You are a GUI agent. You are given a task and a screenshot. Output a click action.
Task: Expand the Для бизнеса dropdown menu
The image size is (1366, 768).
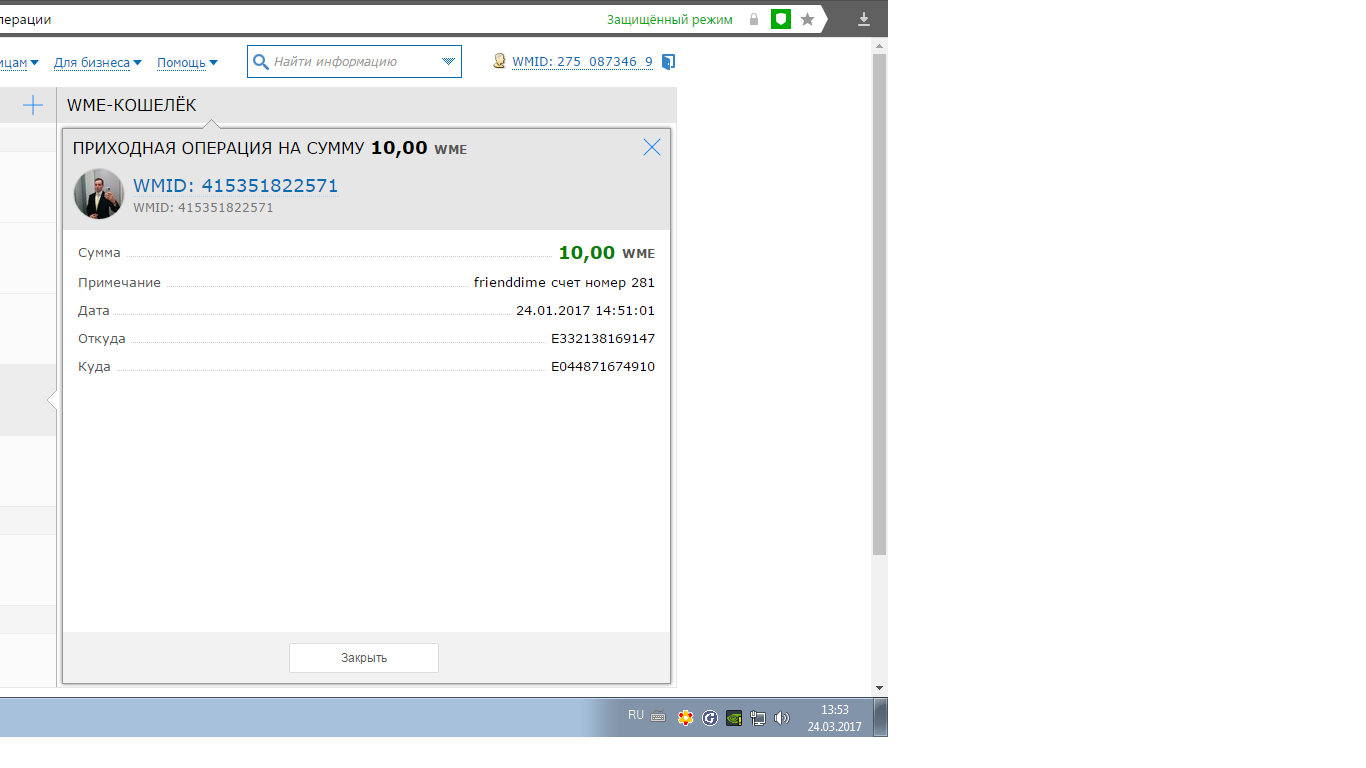pos(97,62)
